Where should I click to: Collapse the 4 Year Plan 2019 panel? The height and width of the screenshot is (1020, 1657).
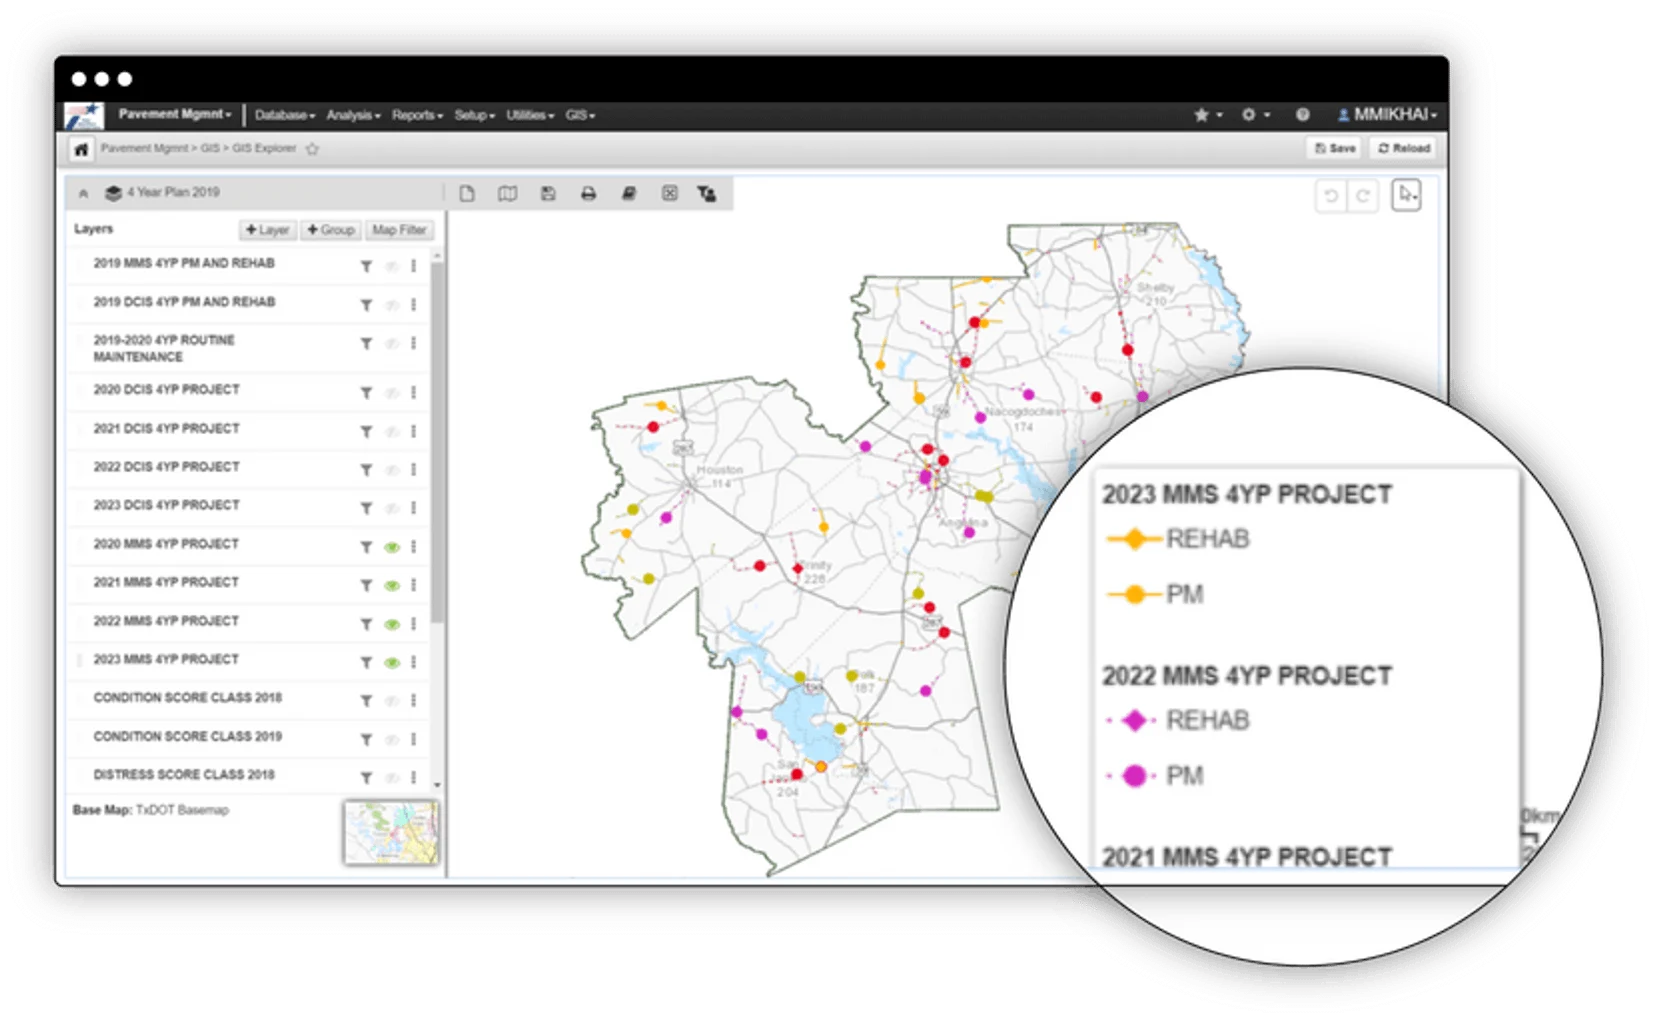(x=84, y=193)
